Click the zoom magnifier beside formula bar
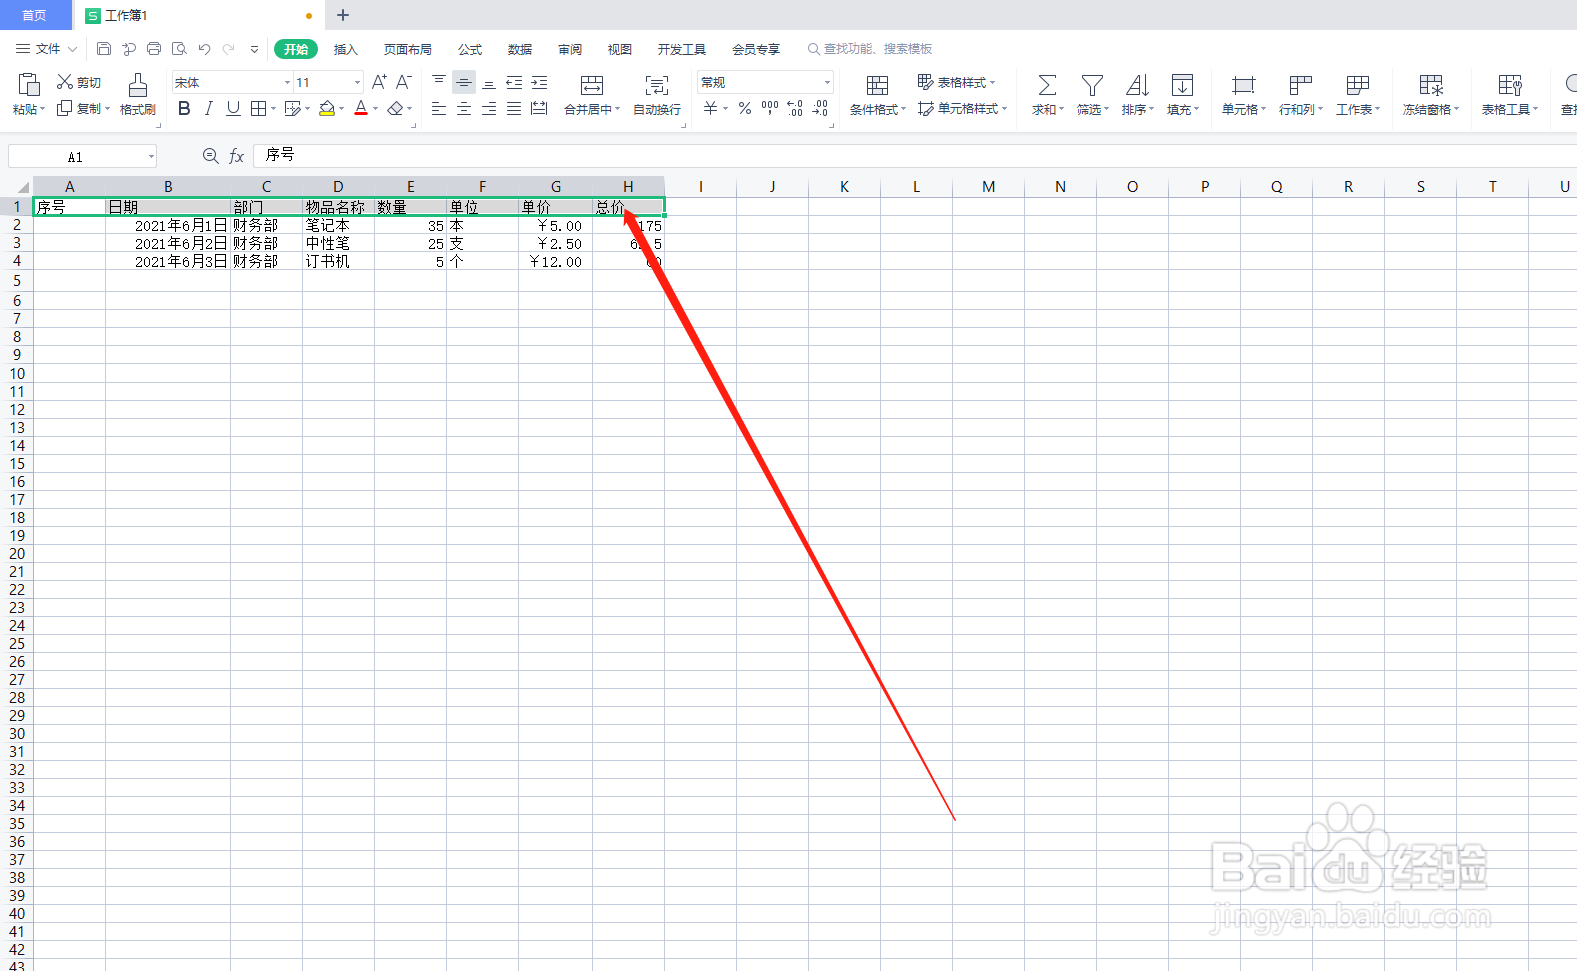Viewport: 1577px width, 971px height. point(210,156)
